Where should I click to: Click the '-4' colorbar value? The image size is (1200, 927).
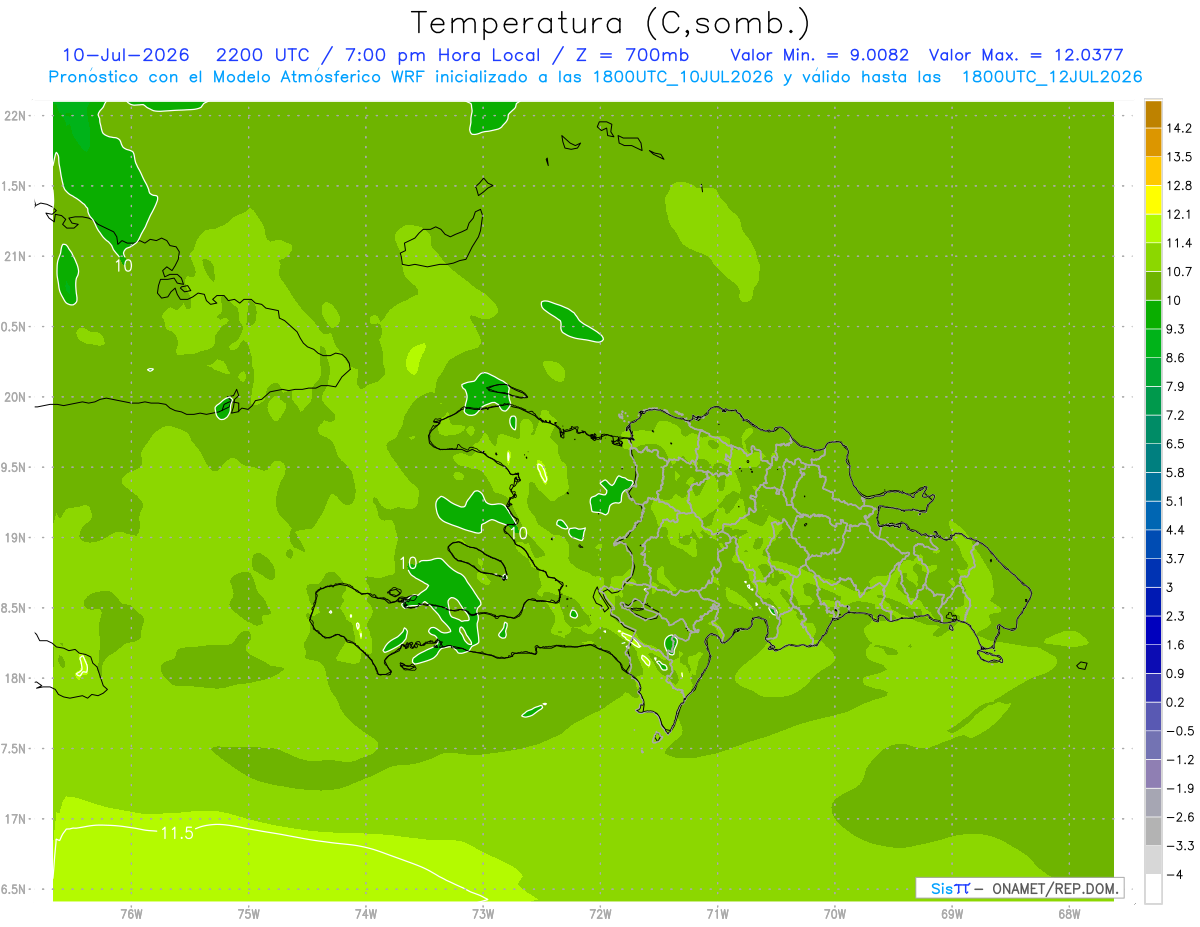pos(1174,875)
